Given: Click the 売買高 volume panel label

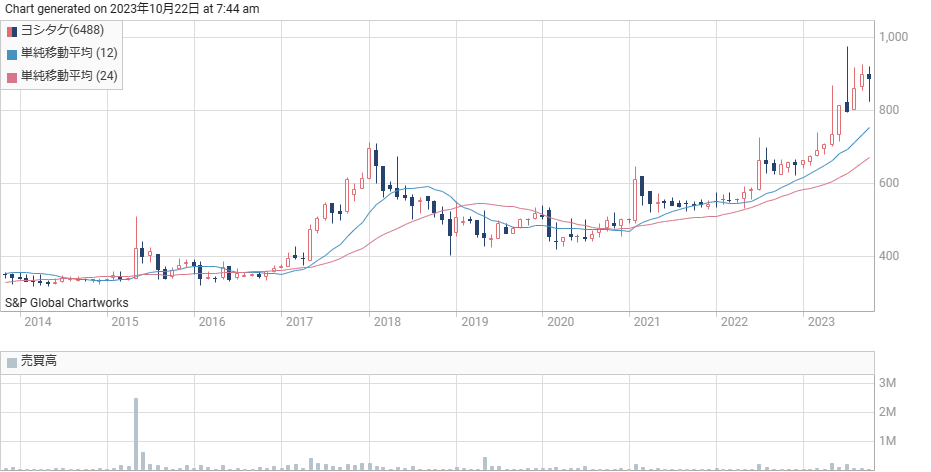Looking at the screenshot, I should coord(39,362).
